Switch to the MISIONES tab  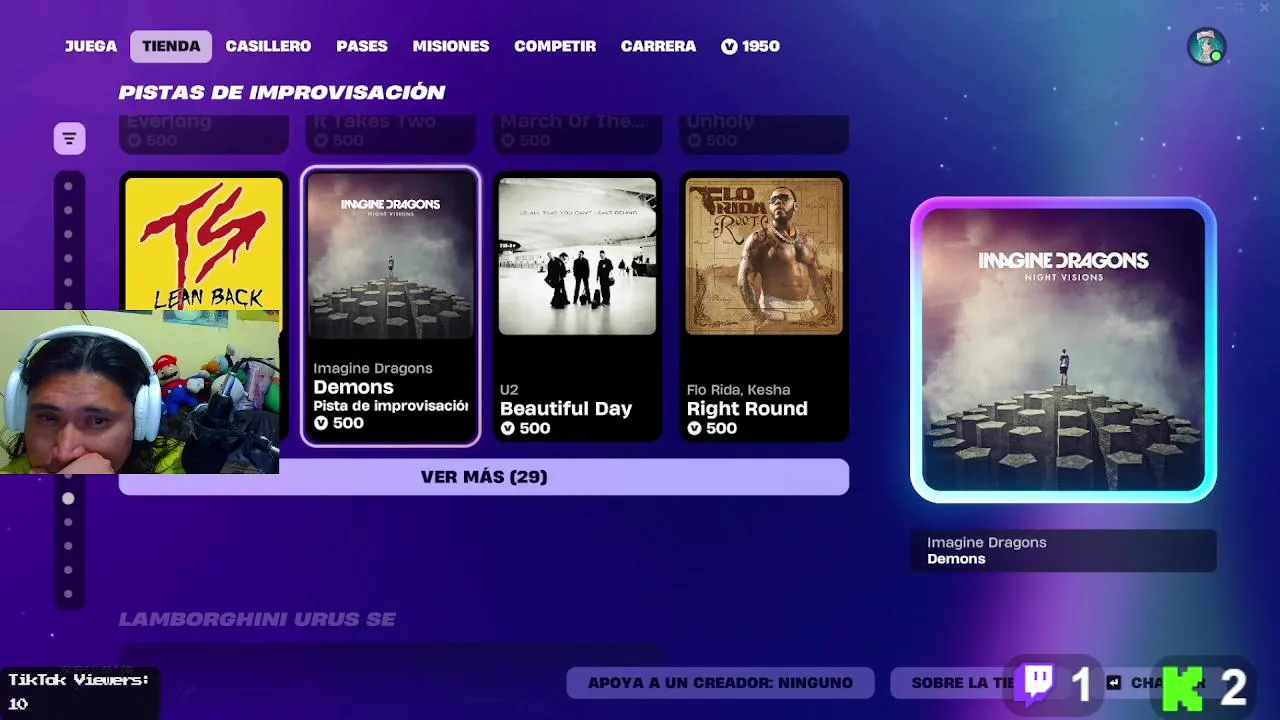451,46
